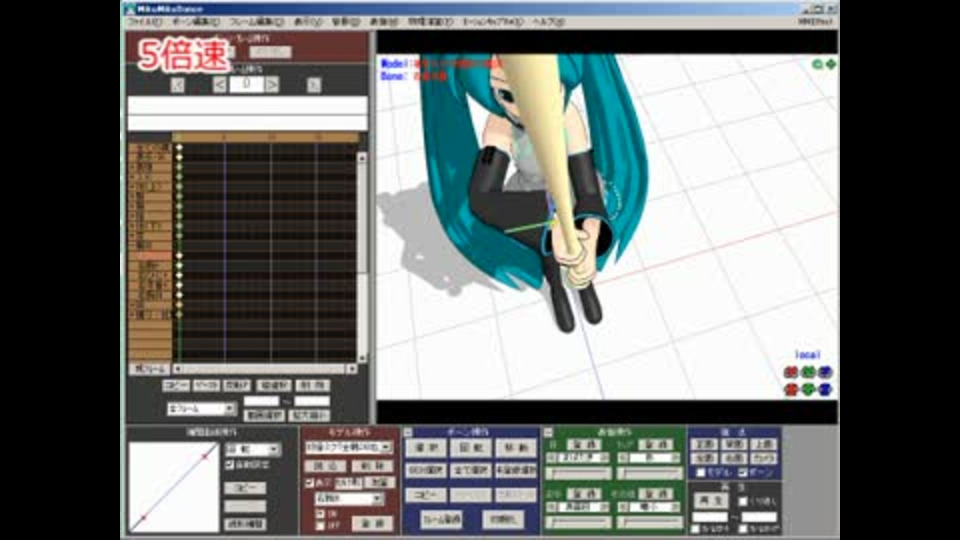Image resolution: width=960 pixels, height=540 pixels.
Task: Open the second dropdown in model panel
Action: [348, 499]
